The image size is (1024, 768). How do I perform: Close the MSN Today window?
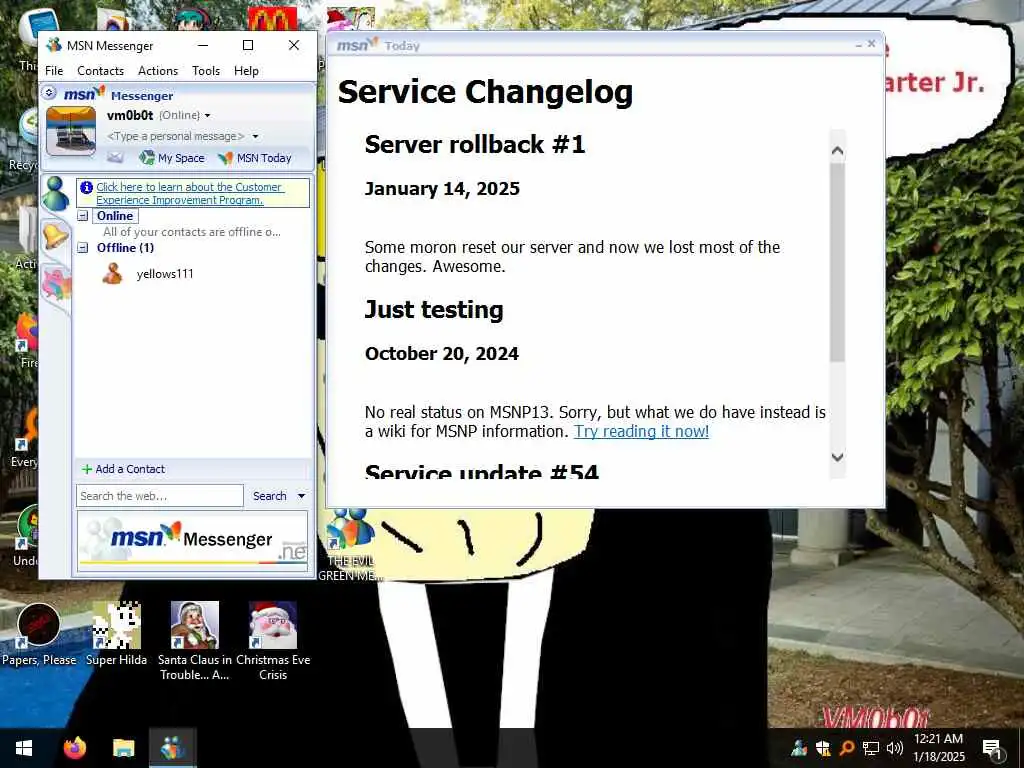coord(871,44)
